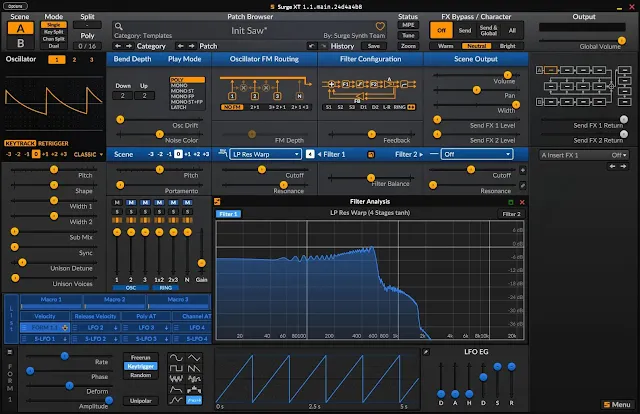Viewport: 640px width, 414px height.
Task: Choose the Bright character button
Action: pyautogui.click(x=507, y=46)
